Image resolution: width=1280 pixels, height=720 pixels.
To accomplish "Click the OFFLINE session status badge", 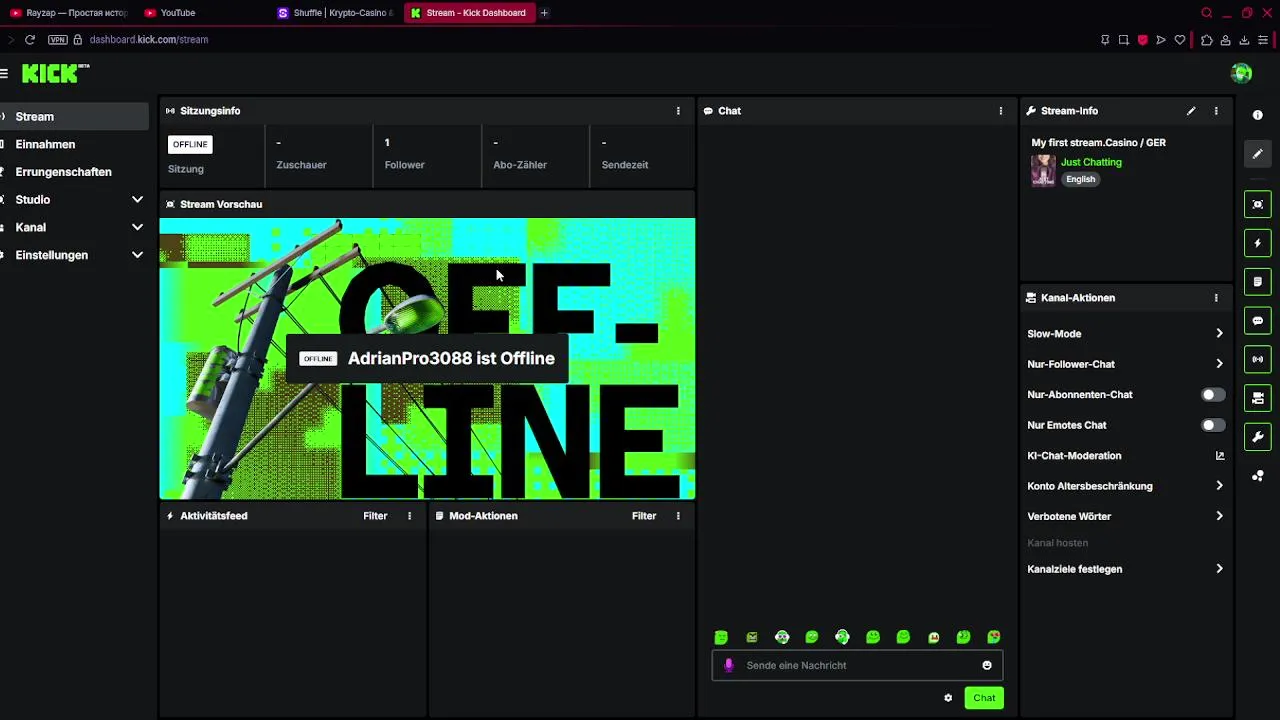I will [190, 144].
